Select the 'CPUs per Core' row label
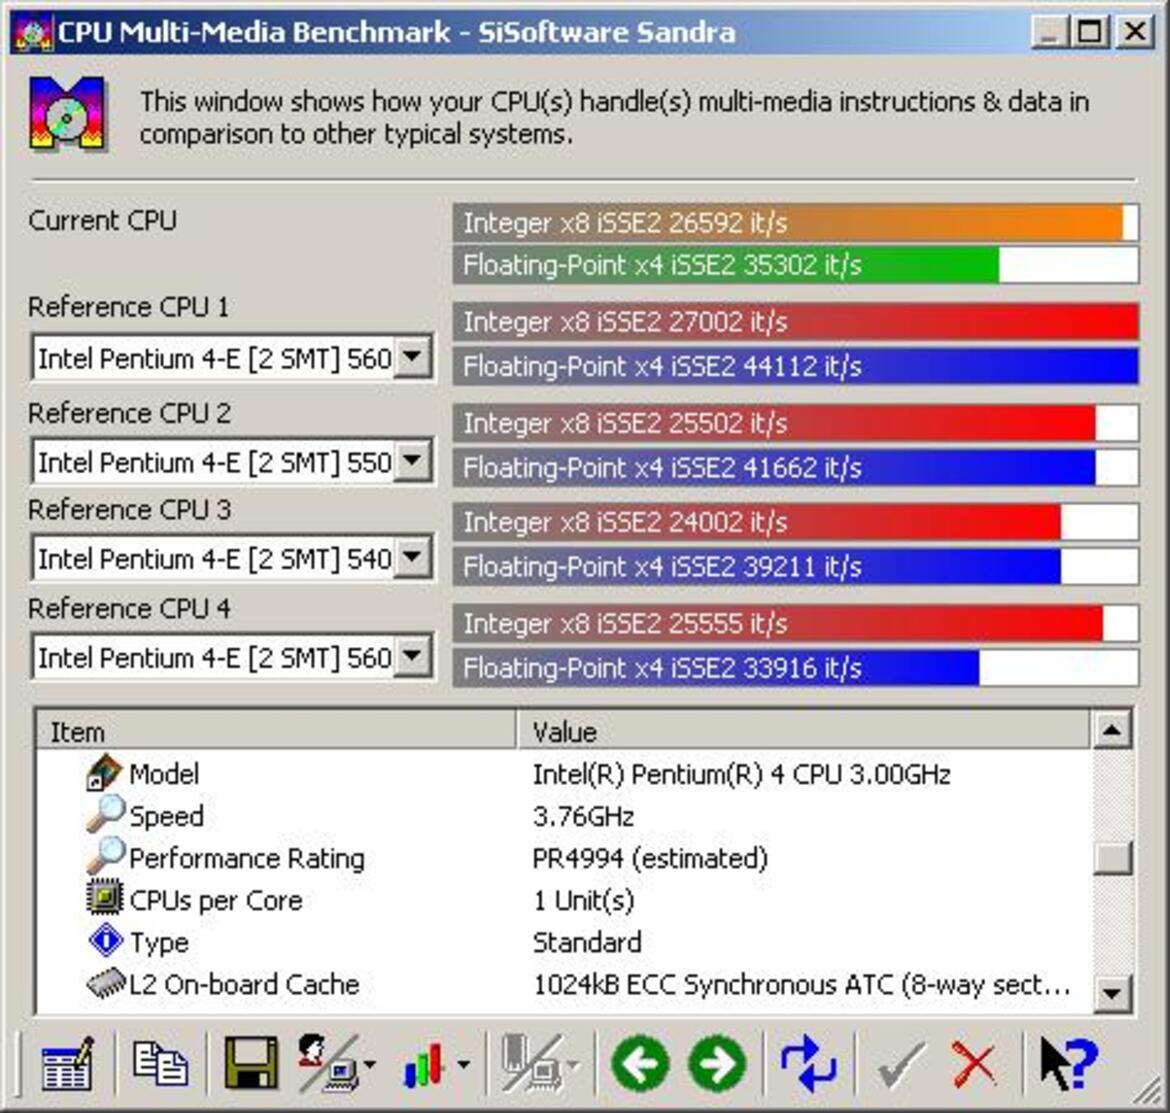This screenshot has width=1170, height=1113. coord(216,900)
